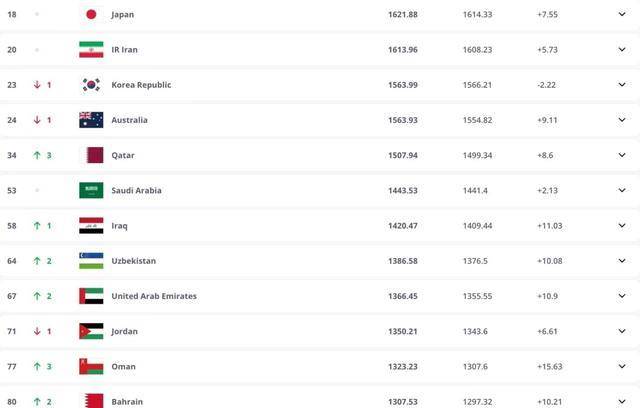Click the Saudi Arabia flag icon

click(91, 190)
